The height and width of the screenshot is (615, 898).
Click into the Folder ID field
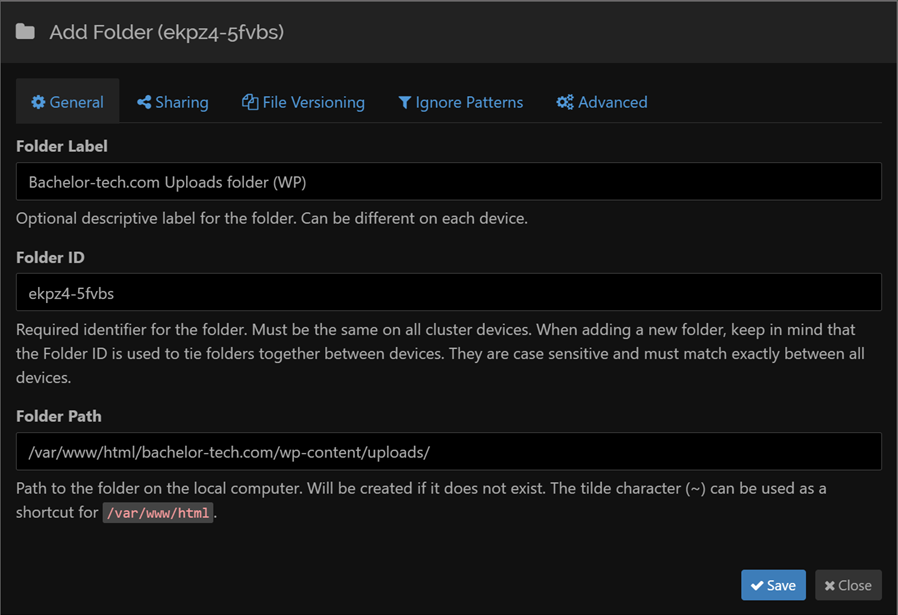tap(448, 293)
